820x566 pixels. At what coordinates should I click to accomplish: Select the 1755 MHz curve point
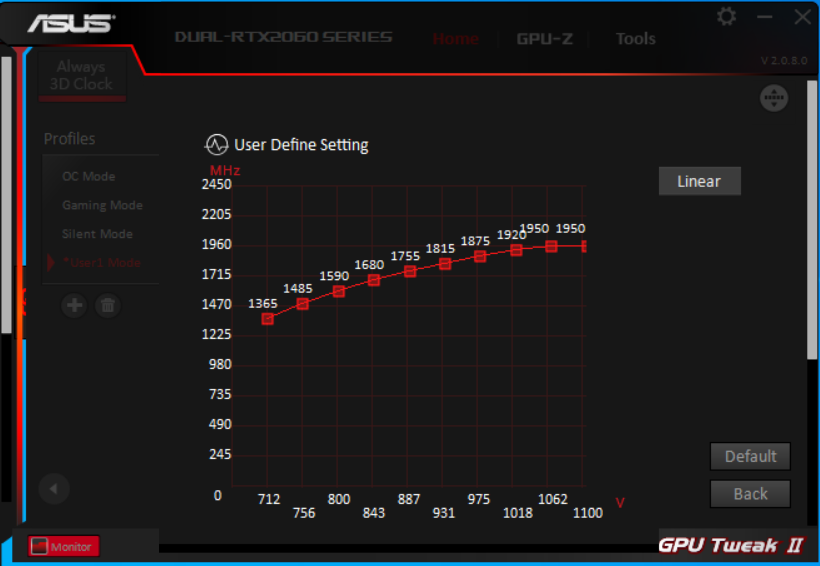[410, 271]
